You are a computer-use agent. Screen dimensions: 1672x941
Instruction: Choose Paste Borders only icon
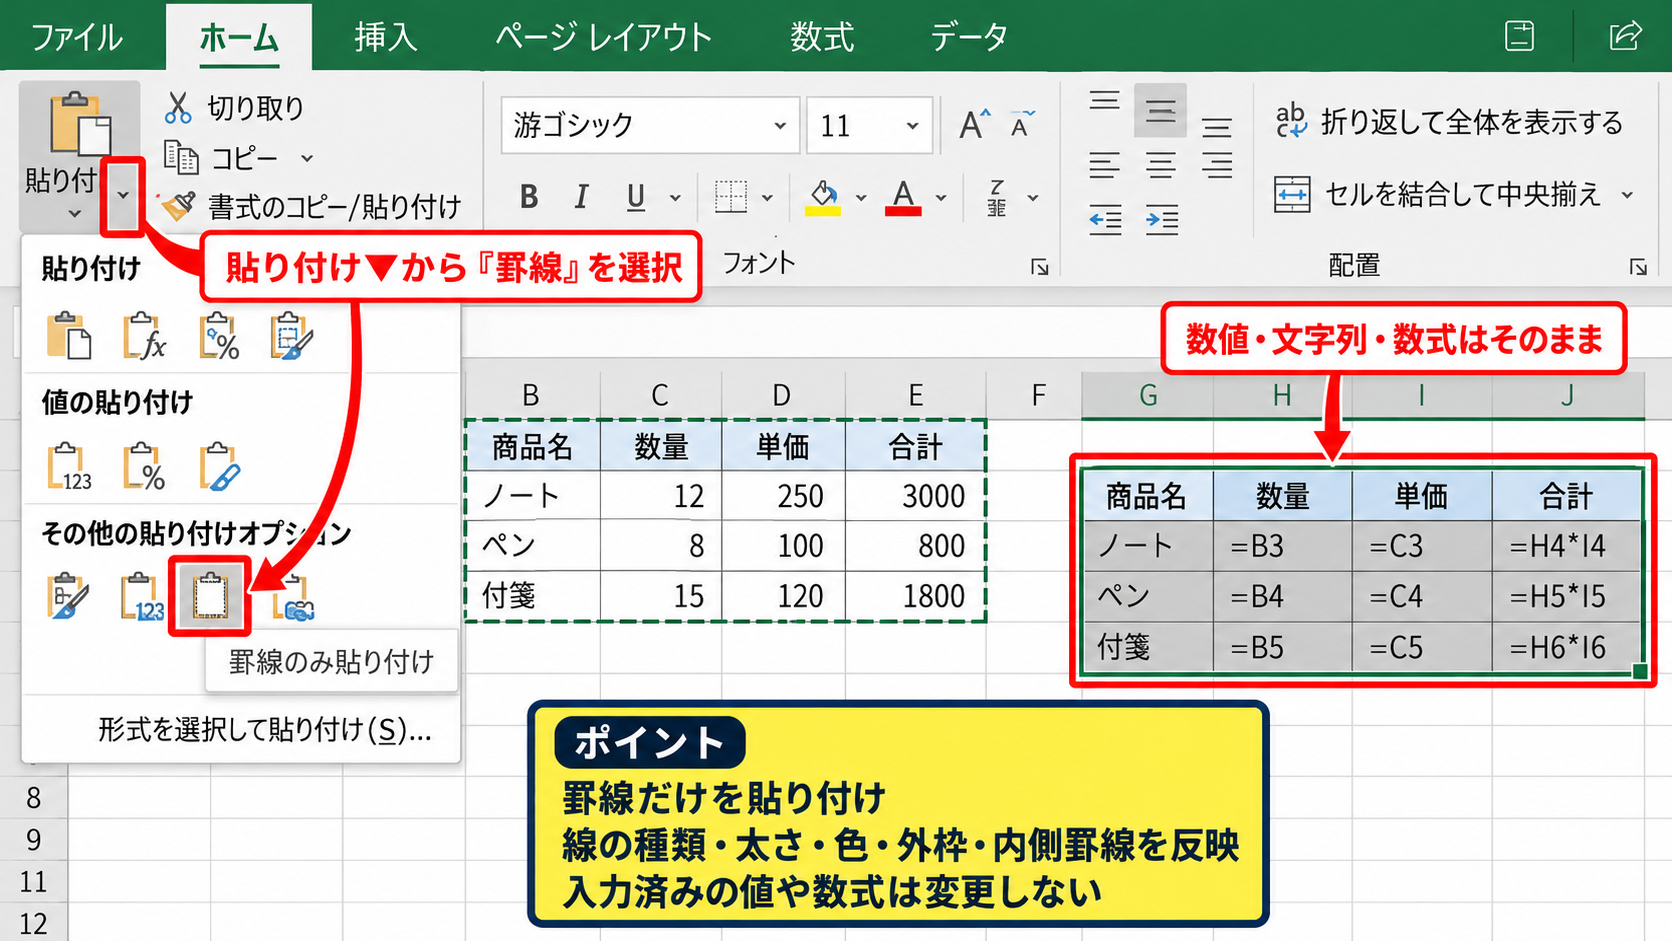(210, 596)
